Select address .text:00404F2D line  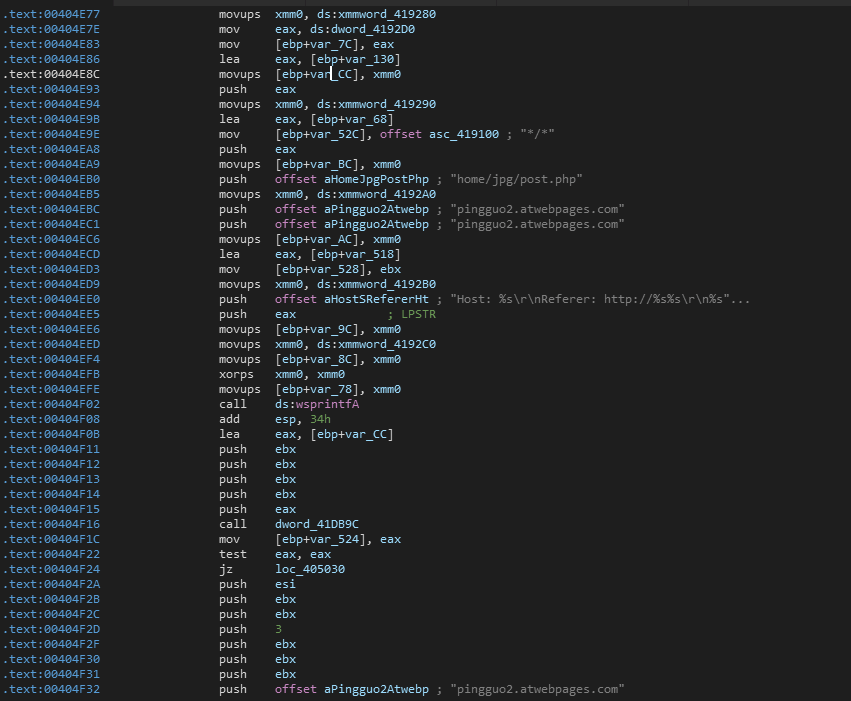tap(52, 629)
